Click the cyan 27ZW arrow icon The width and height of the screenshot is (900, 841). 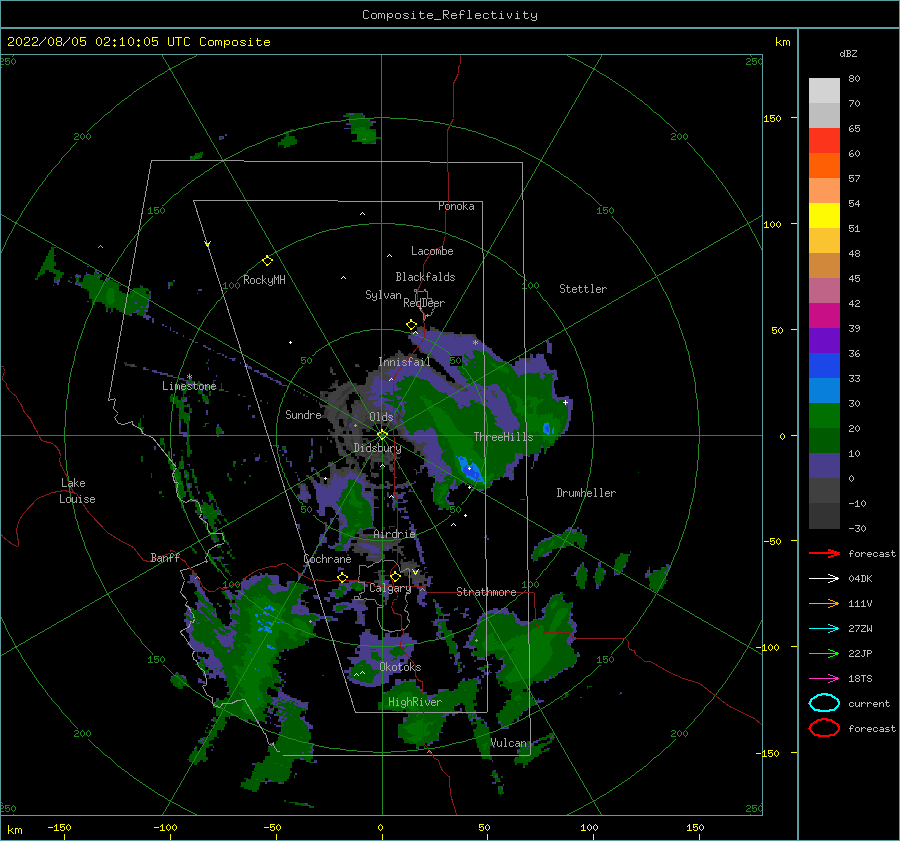[x=824, y=629]
